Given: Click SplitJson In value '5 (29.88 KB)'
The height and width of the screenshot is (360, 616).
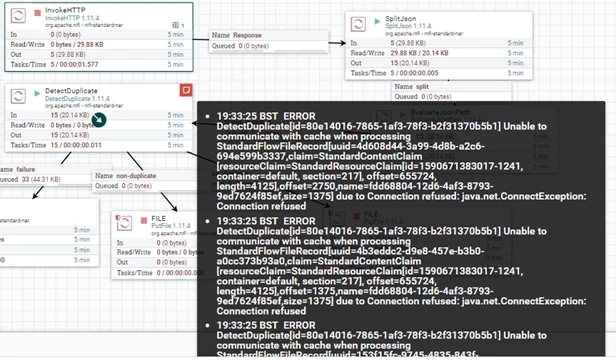Looking at the screenshot, I should pos(408,43).
